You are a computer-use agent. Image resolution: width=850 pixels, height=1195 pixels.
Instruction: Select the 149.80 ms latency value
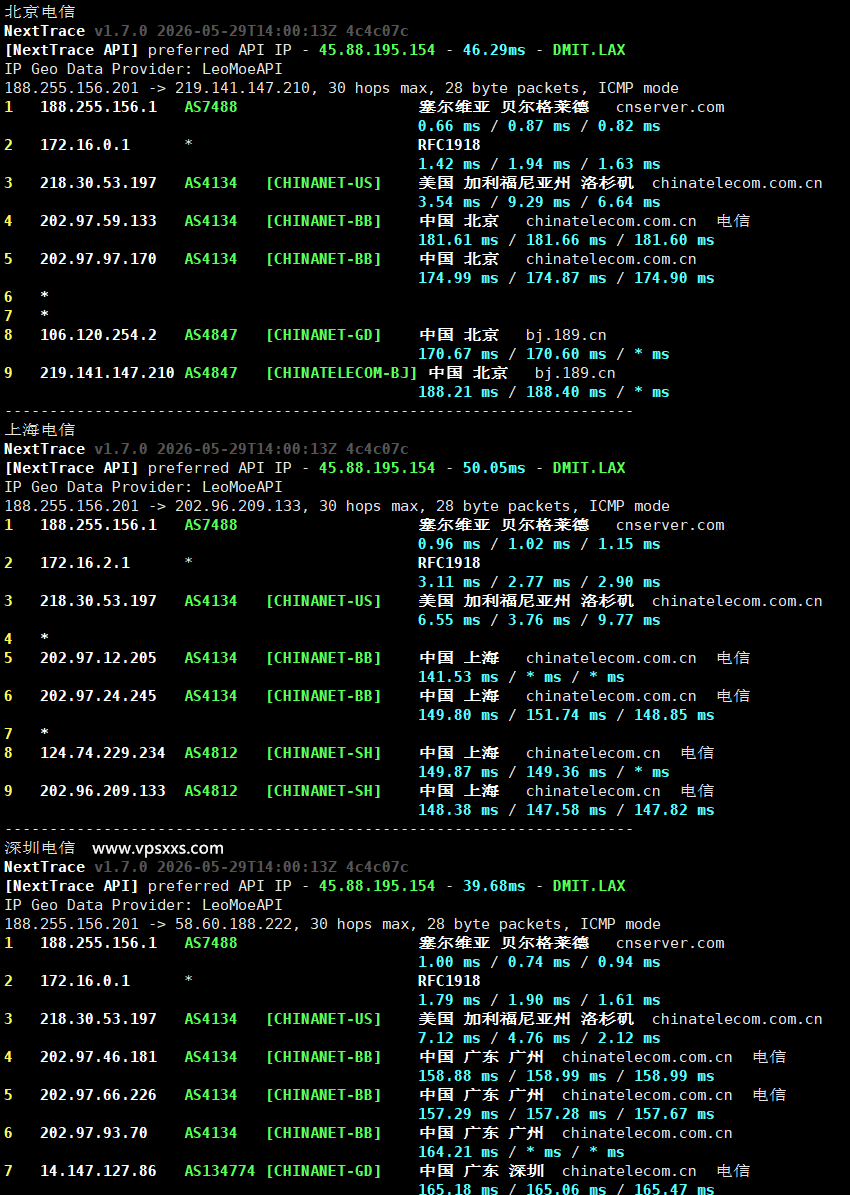tap(458, 715)
